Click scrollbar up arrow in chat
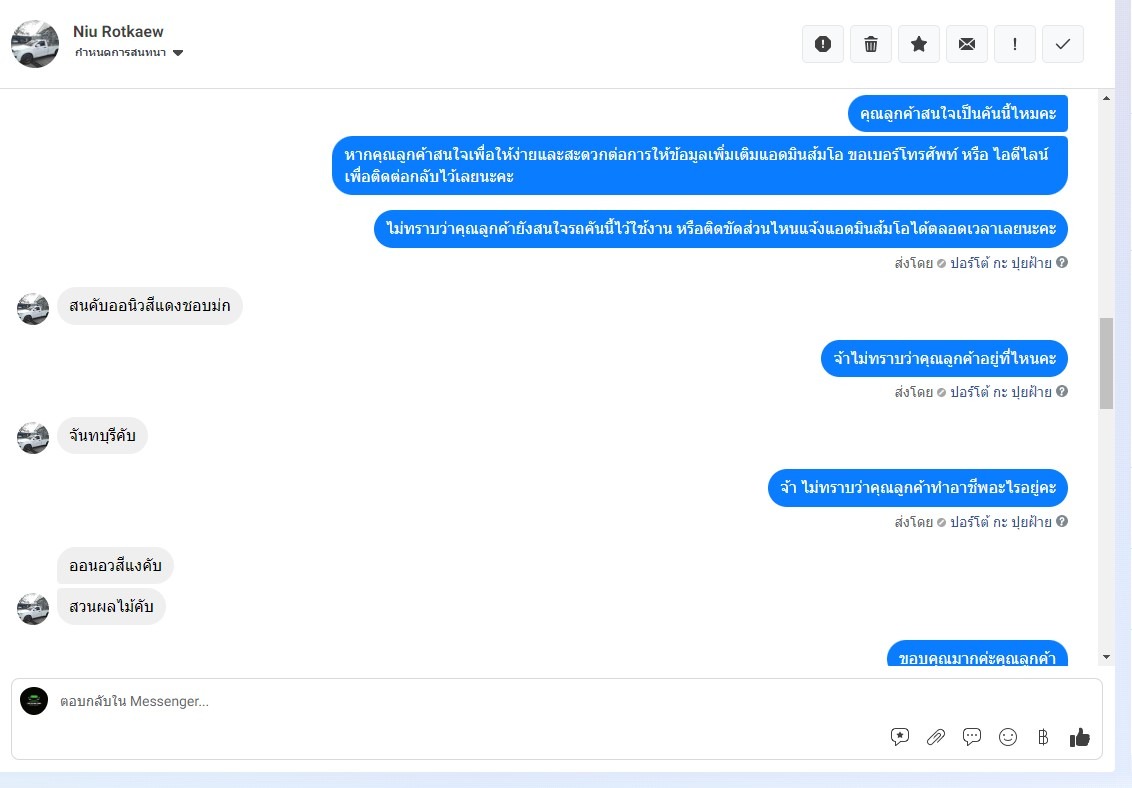The height and width of the screenshot is (788, 1132). coord(1106,98)
